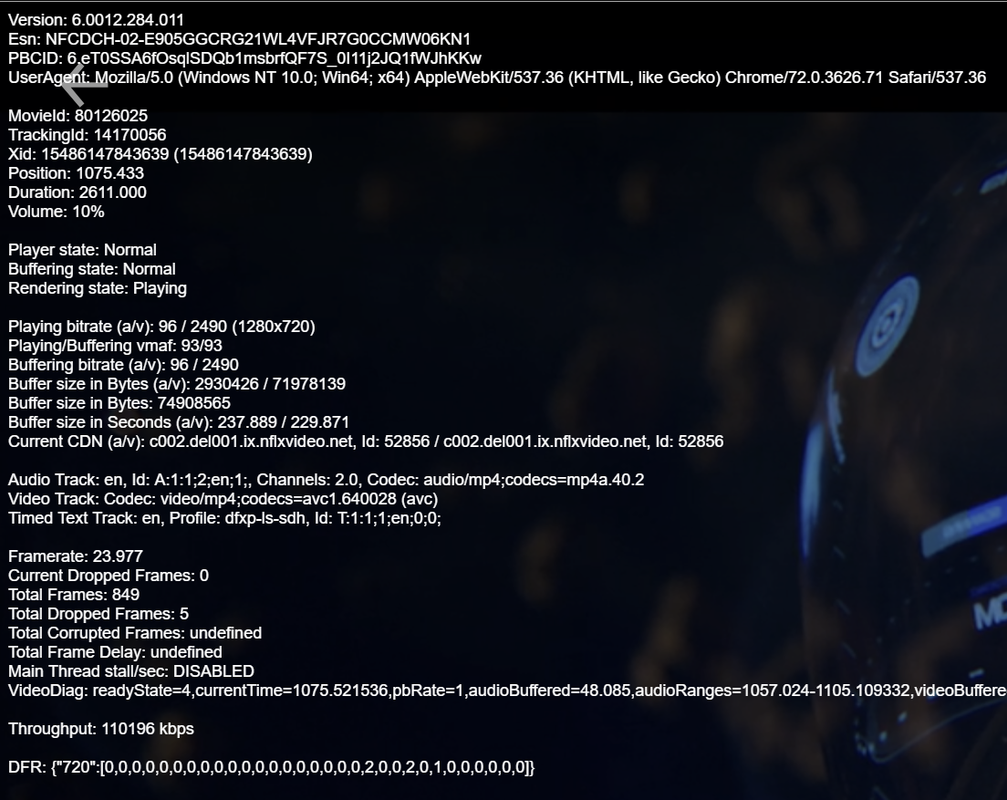The width and height of the screenshot is (1007, 800).
Task: Click the back arrow icon
Action: tap(84, 85)
